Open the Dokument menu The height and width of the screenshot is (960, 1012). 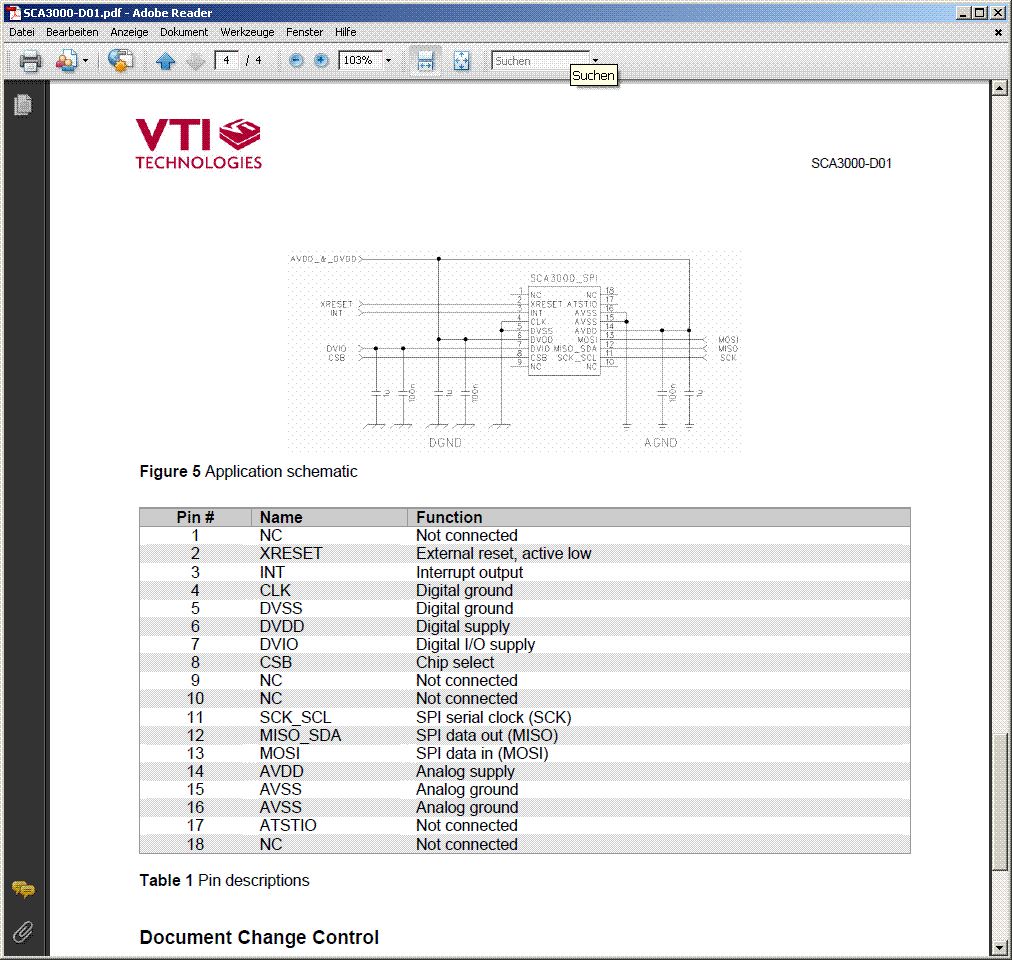tap(184, 32)
